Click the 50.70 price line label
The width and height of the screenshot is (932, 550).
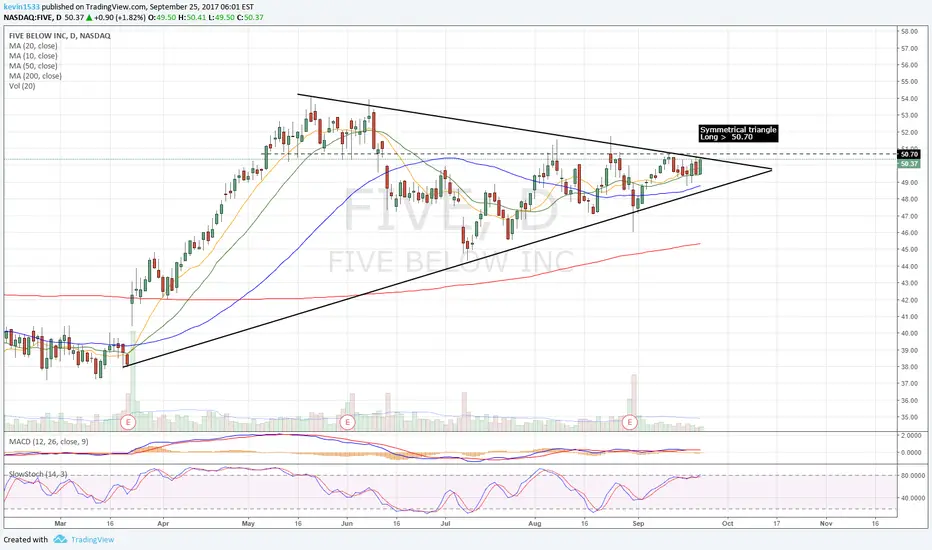(909, 154)
